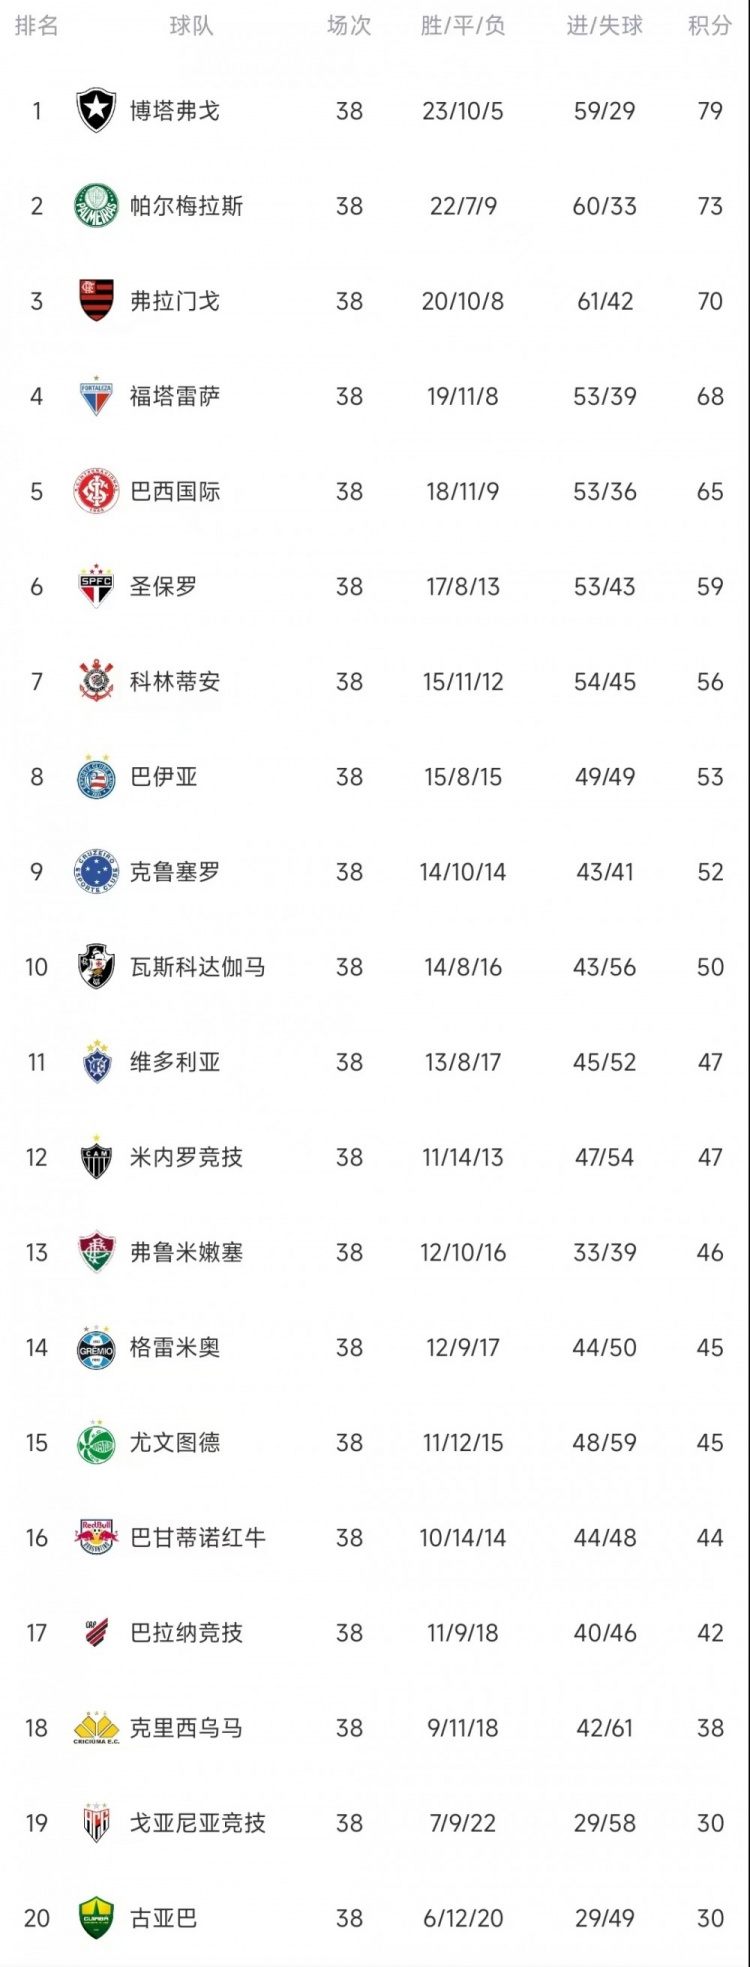Screen dimensions: 750x1967
Task: Open the Corinthians club crest icon
Action: tap(96, 682)
